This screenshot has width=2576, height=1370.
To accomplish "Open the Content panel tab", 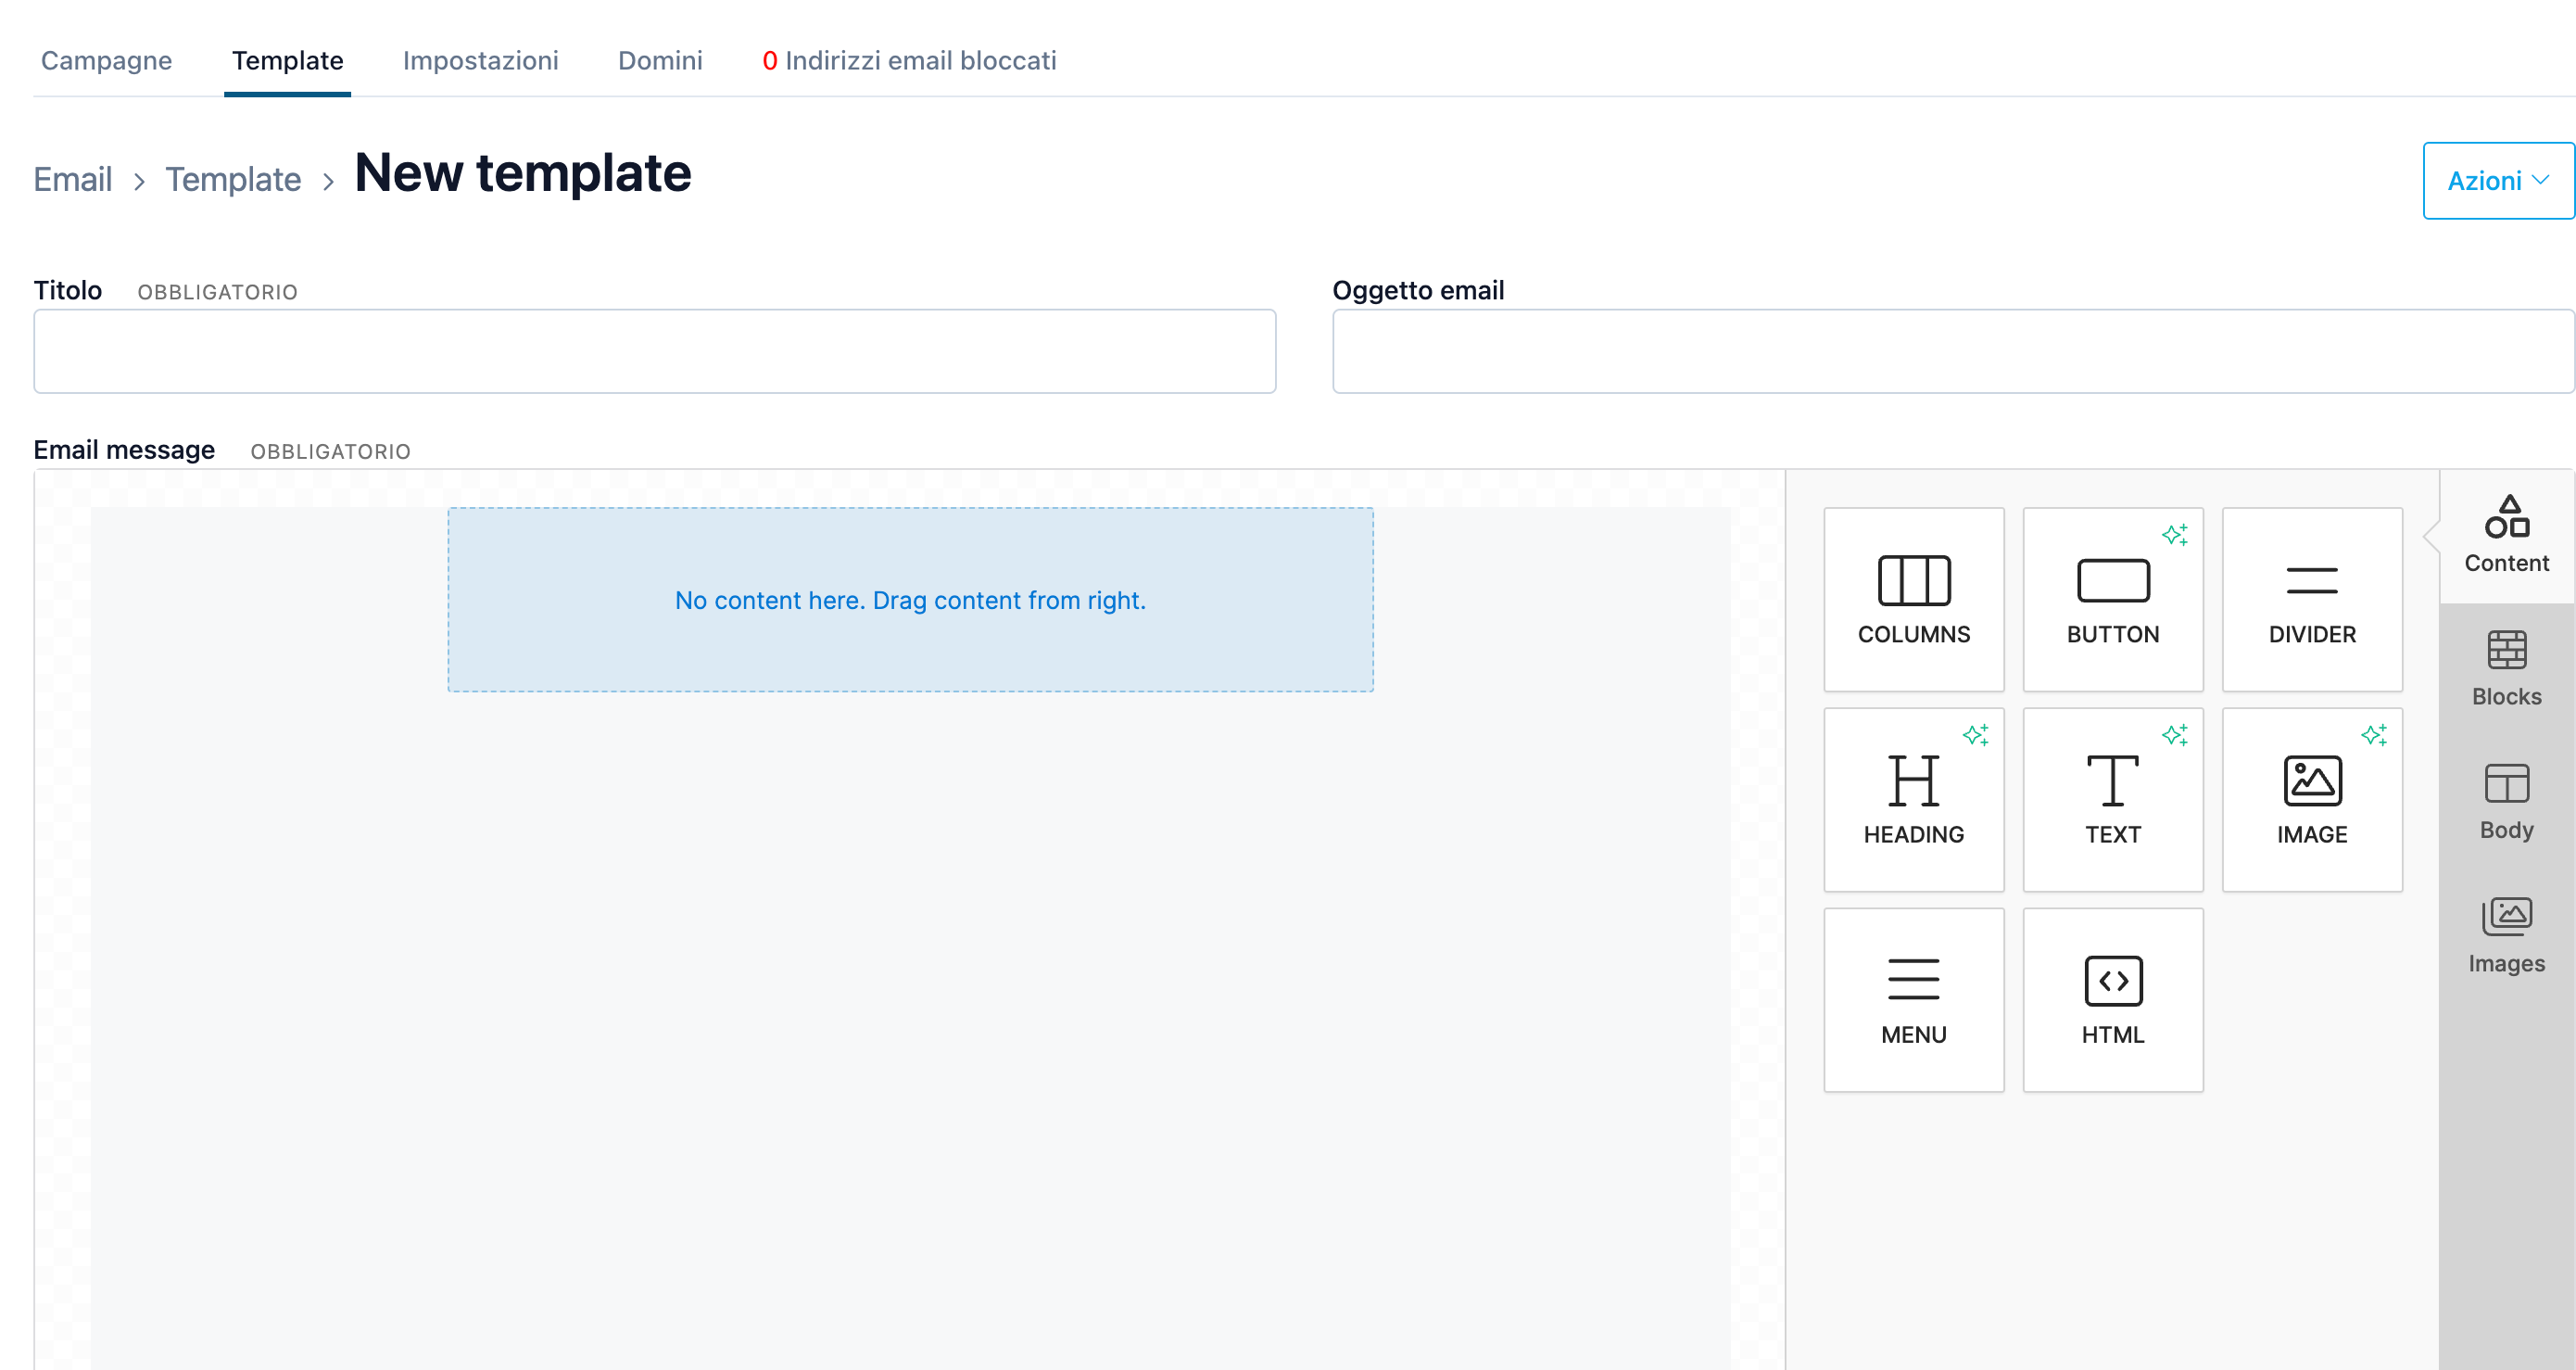I will [x=2506, y=536].
